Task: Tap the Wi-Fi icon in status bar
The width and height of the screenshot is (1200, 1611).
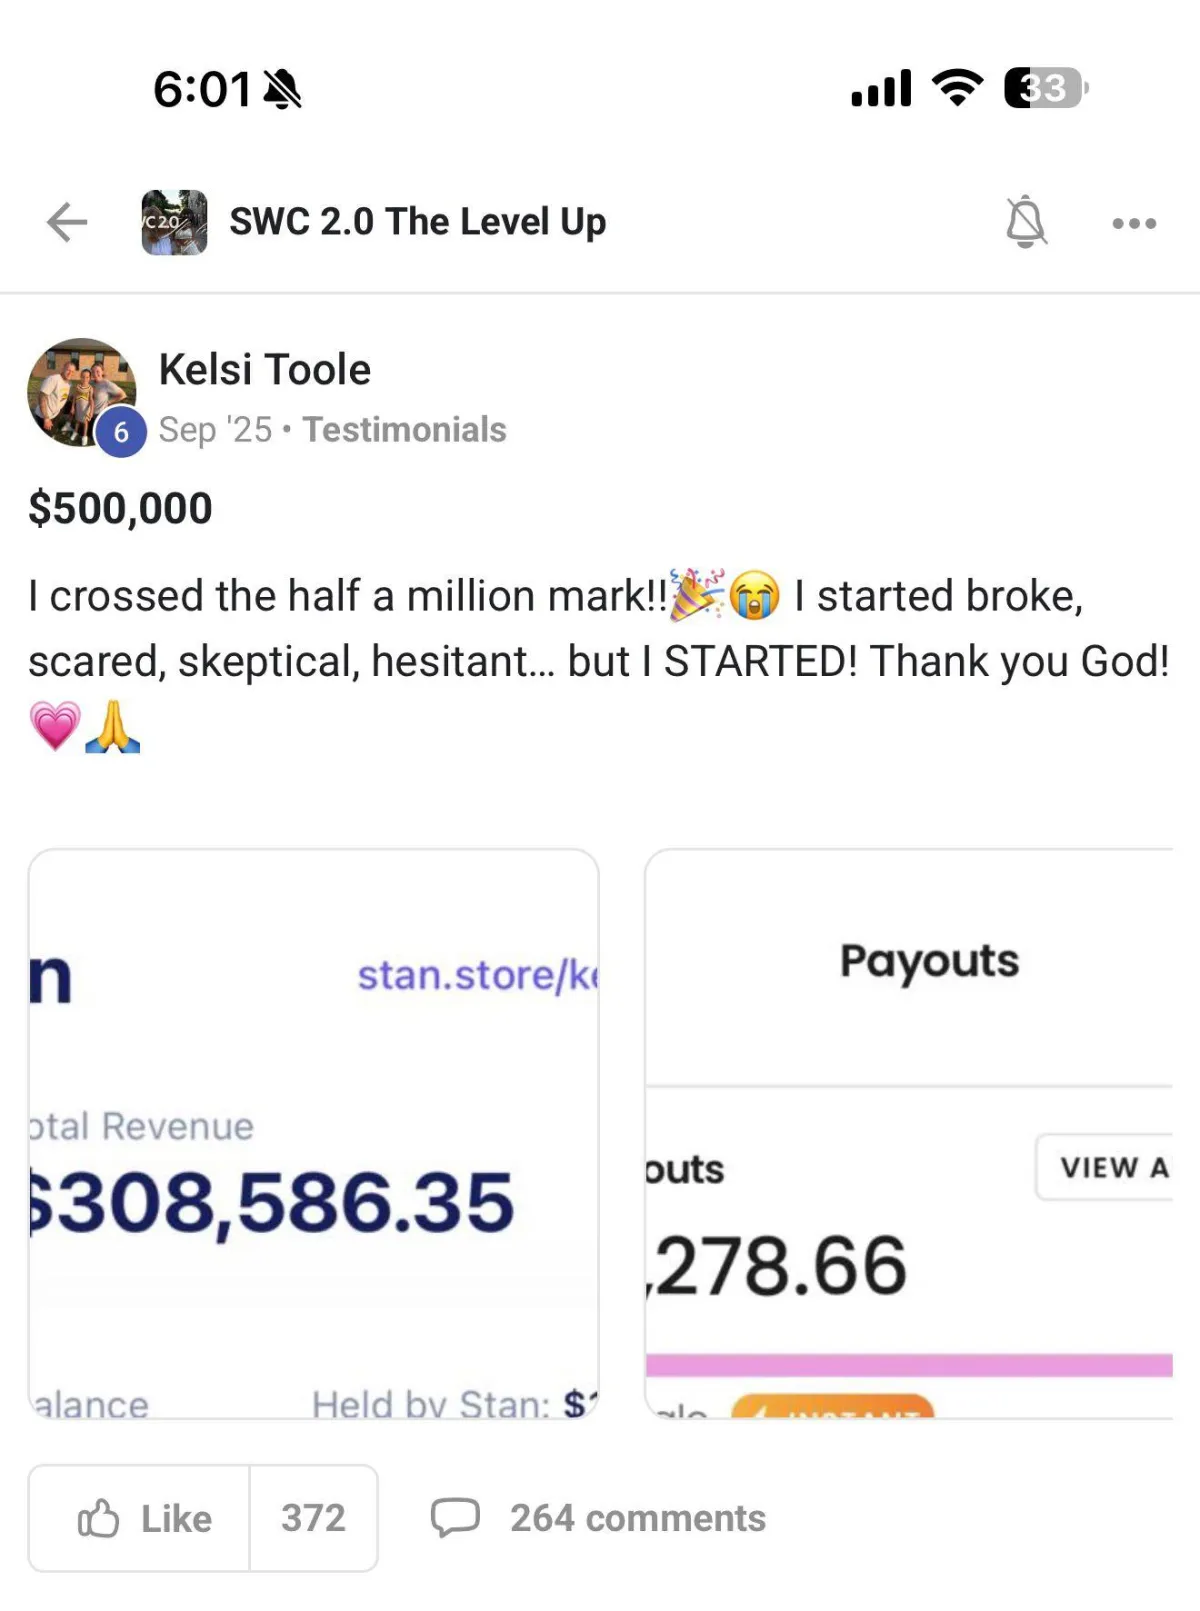Action: 957,88
